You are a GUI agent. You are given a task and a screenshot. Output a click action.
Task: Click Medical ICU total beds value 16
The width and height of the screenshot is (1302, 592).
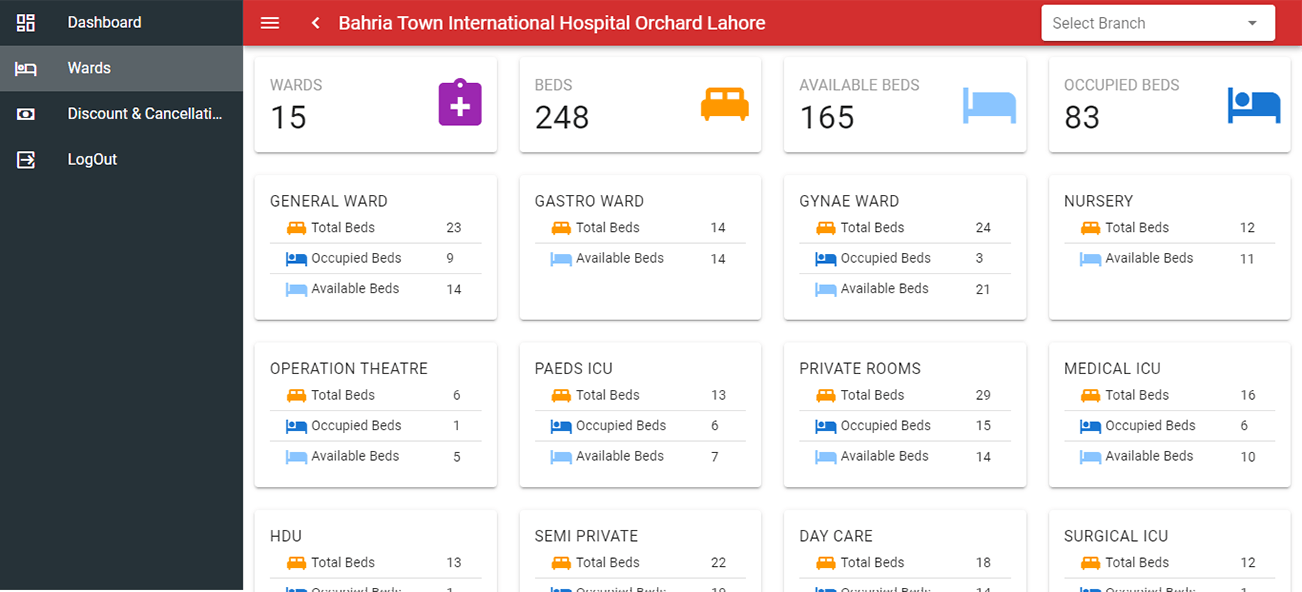click(1248, 395)
